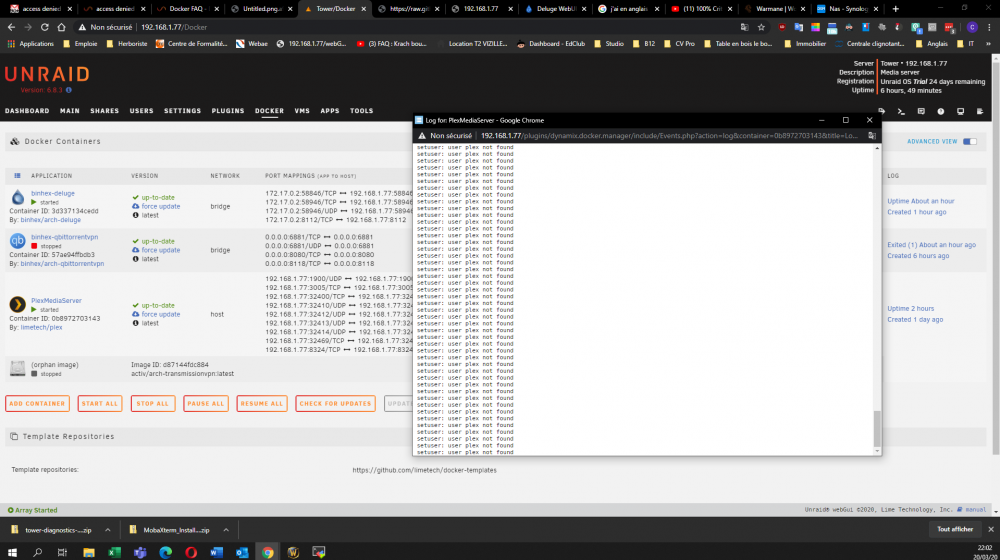Show more bookmarks chevron
This screenshot has height=560, width=1000.
[x=988, y=44]
